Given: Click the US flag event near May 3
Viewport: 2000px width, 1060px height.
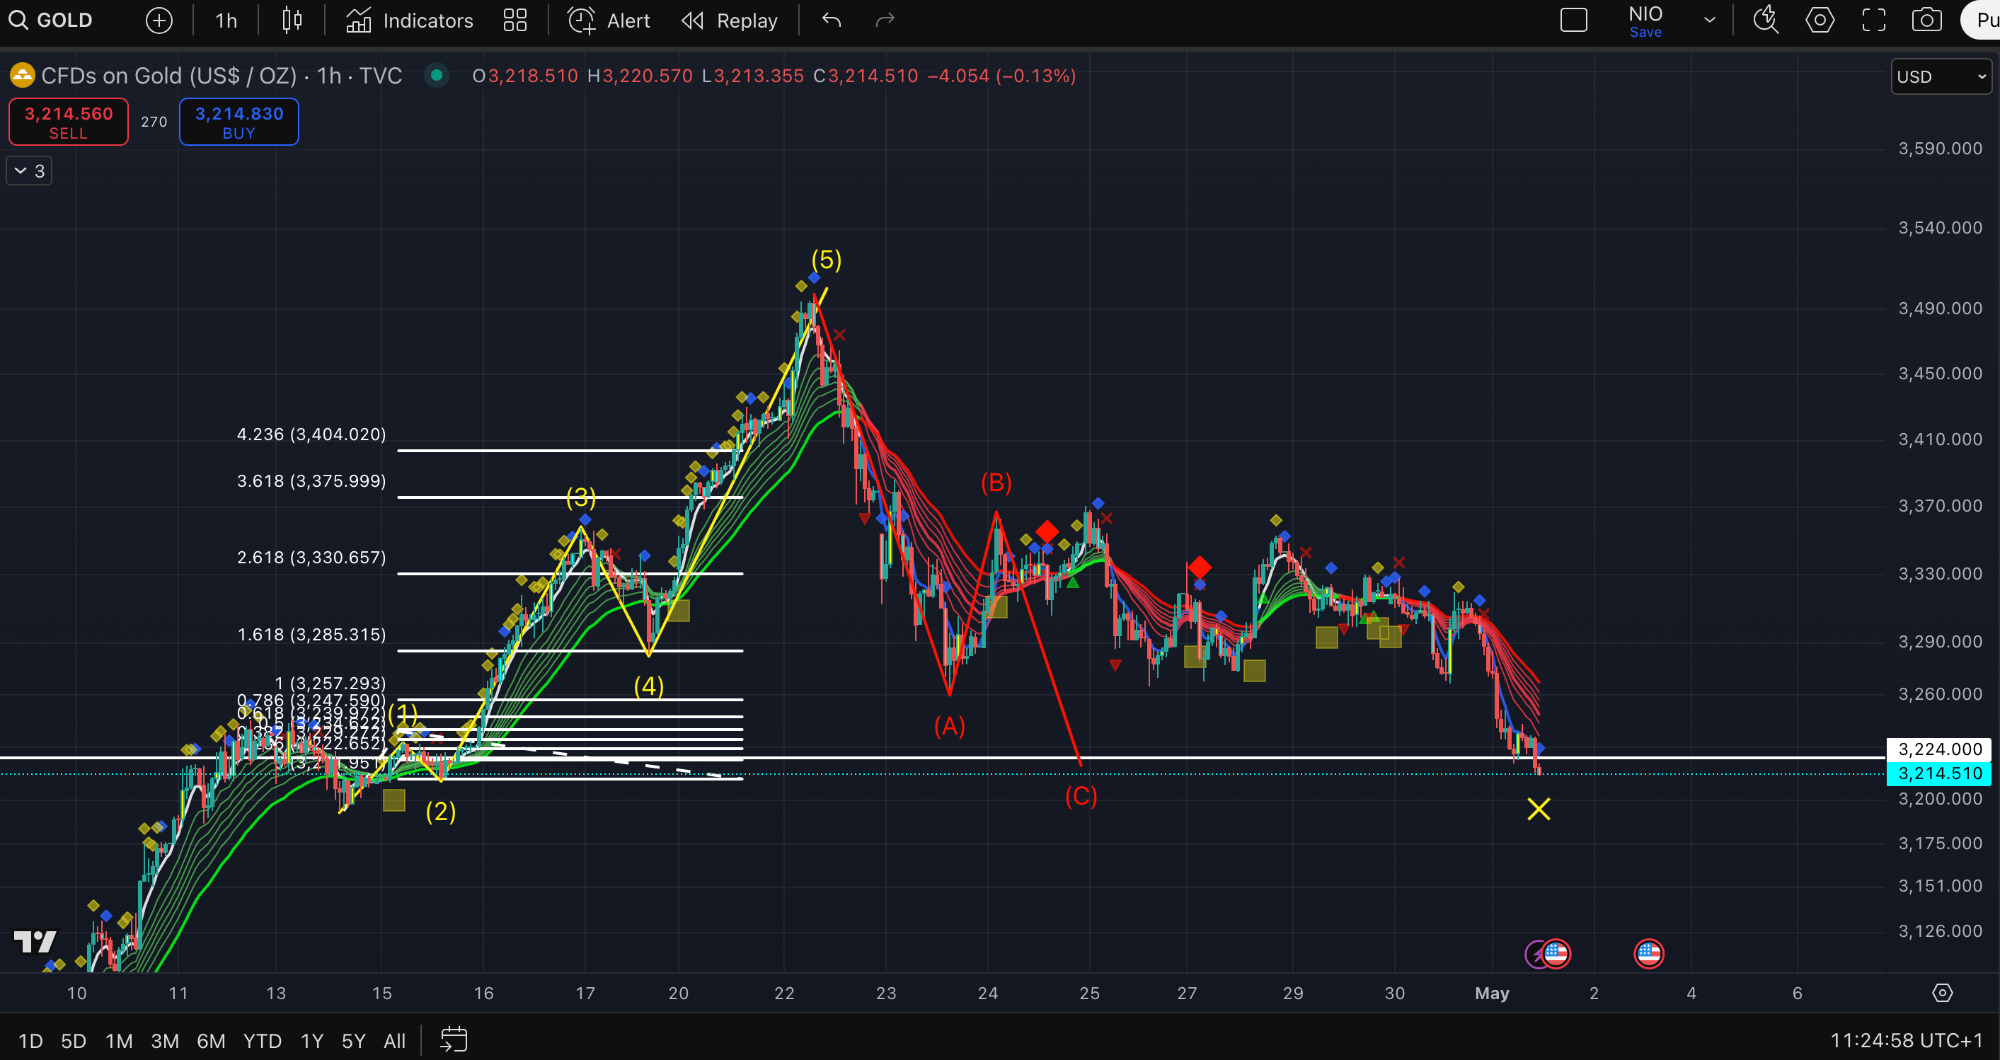Looking at the screenshot, I should 1649,954.
